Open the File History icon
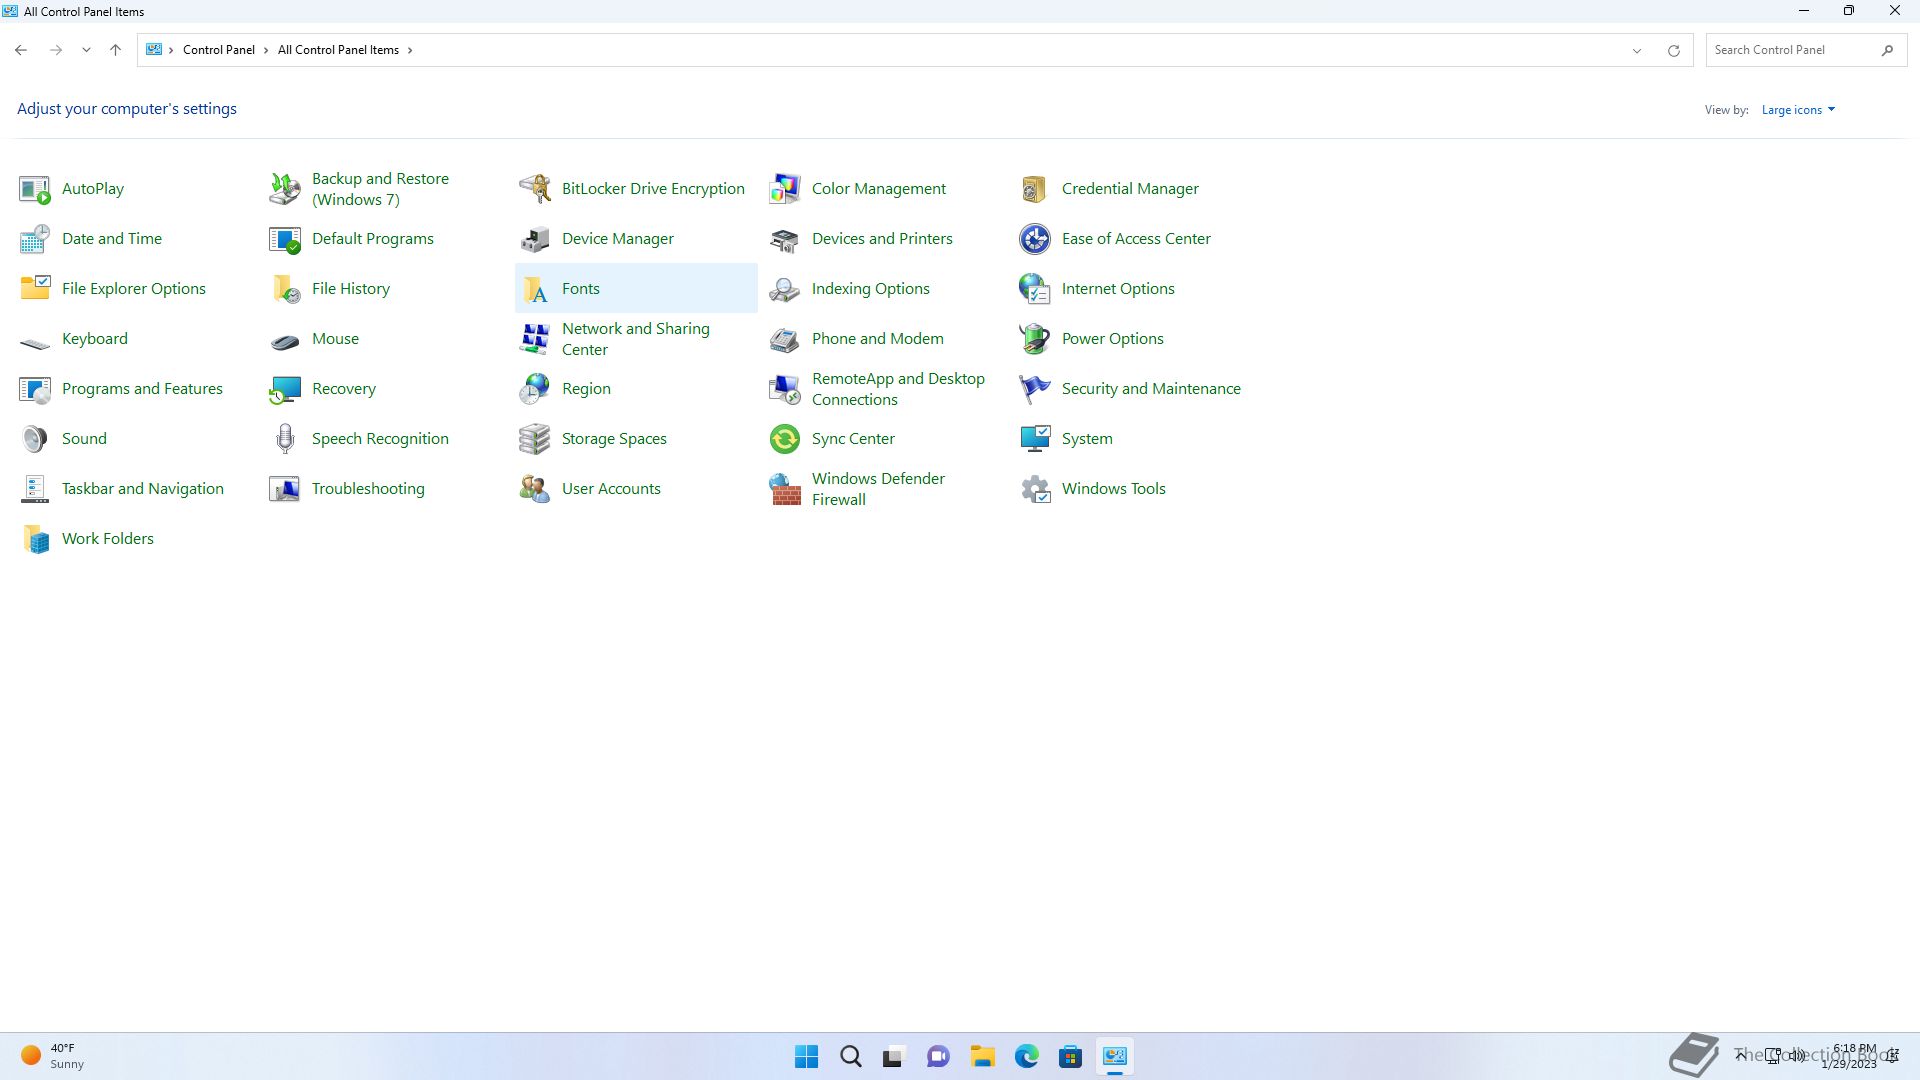The height and width of the screenshot is (1080, 1920). tap(285, 289)
